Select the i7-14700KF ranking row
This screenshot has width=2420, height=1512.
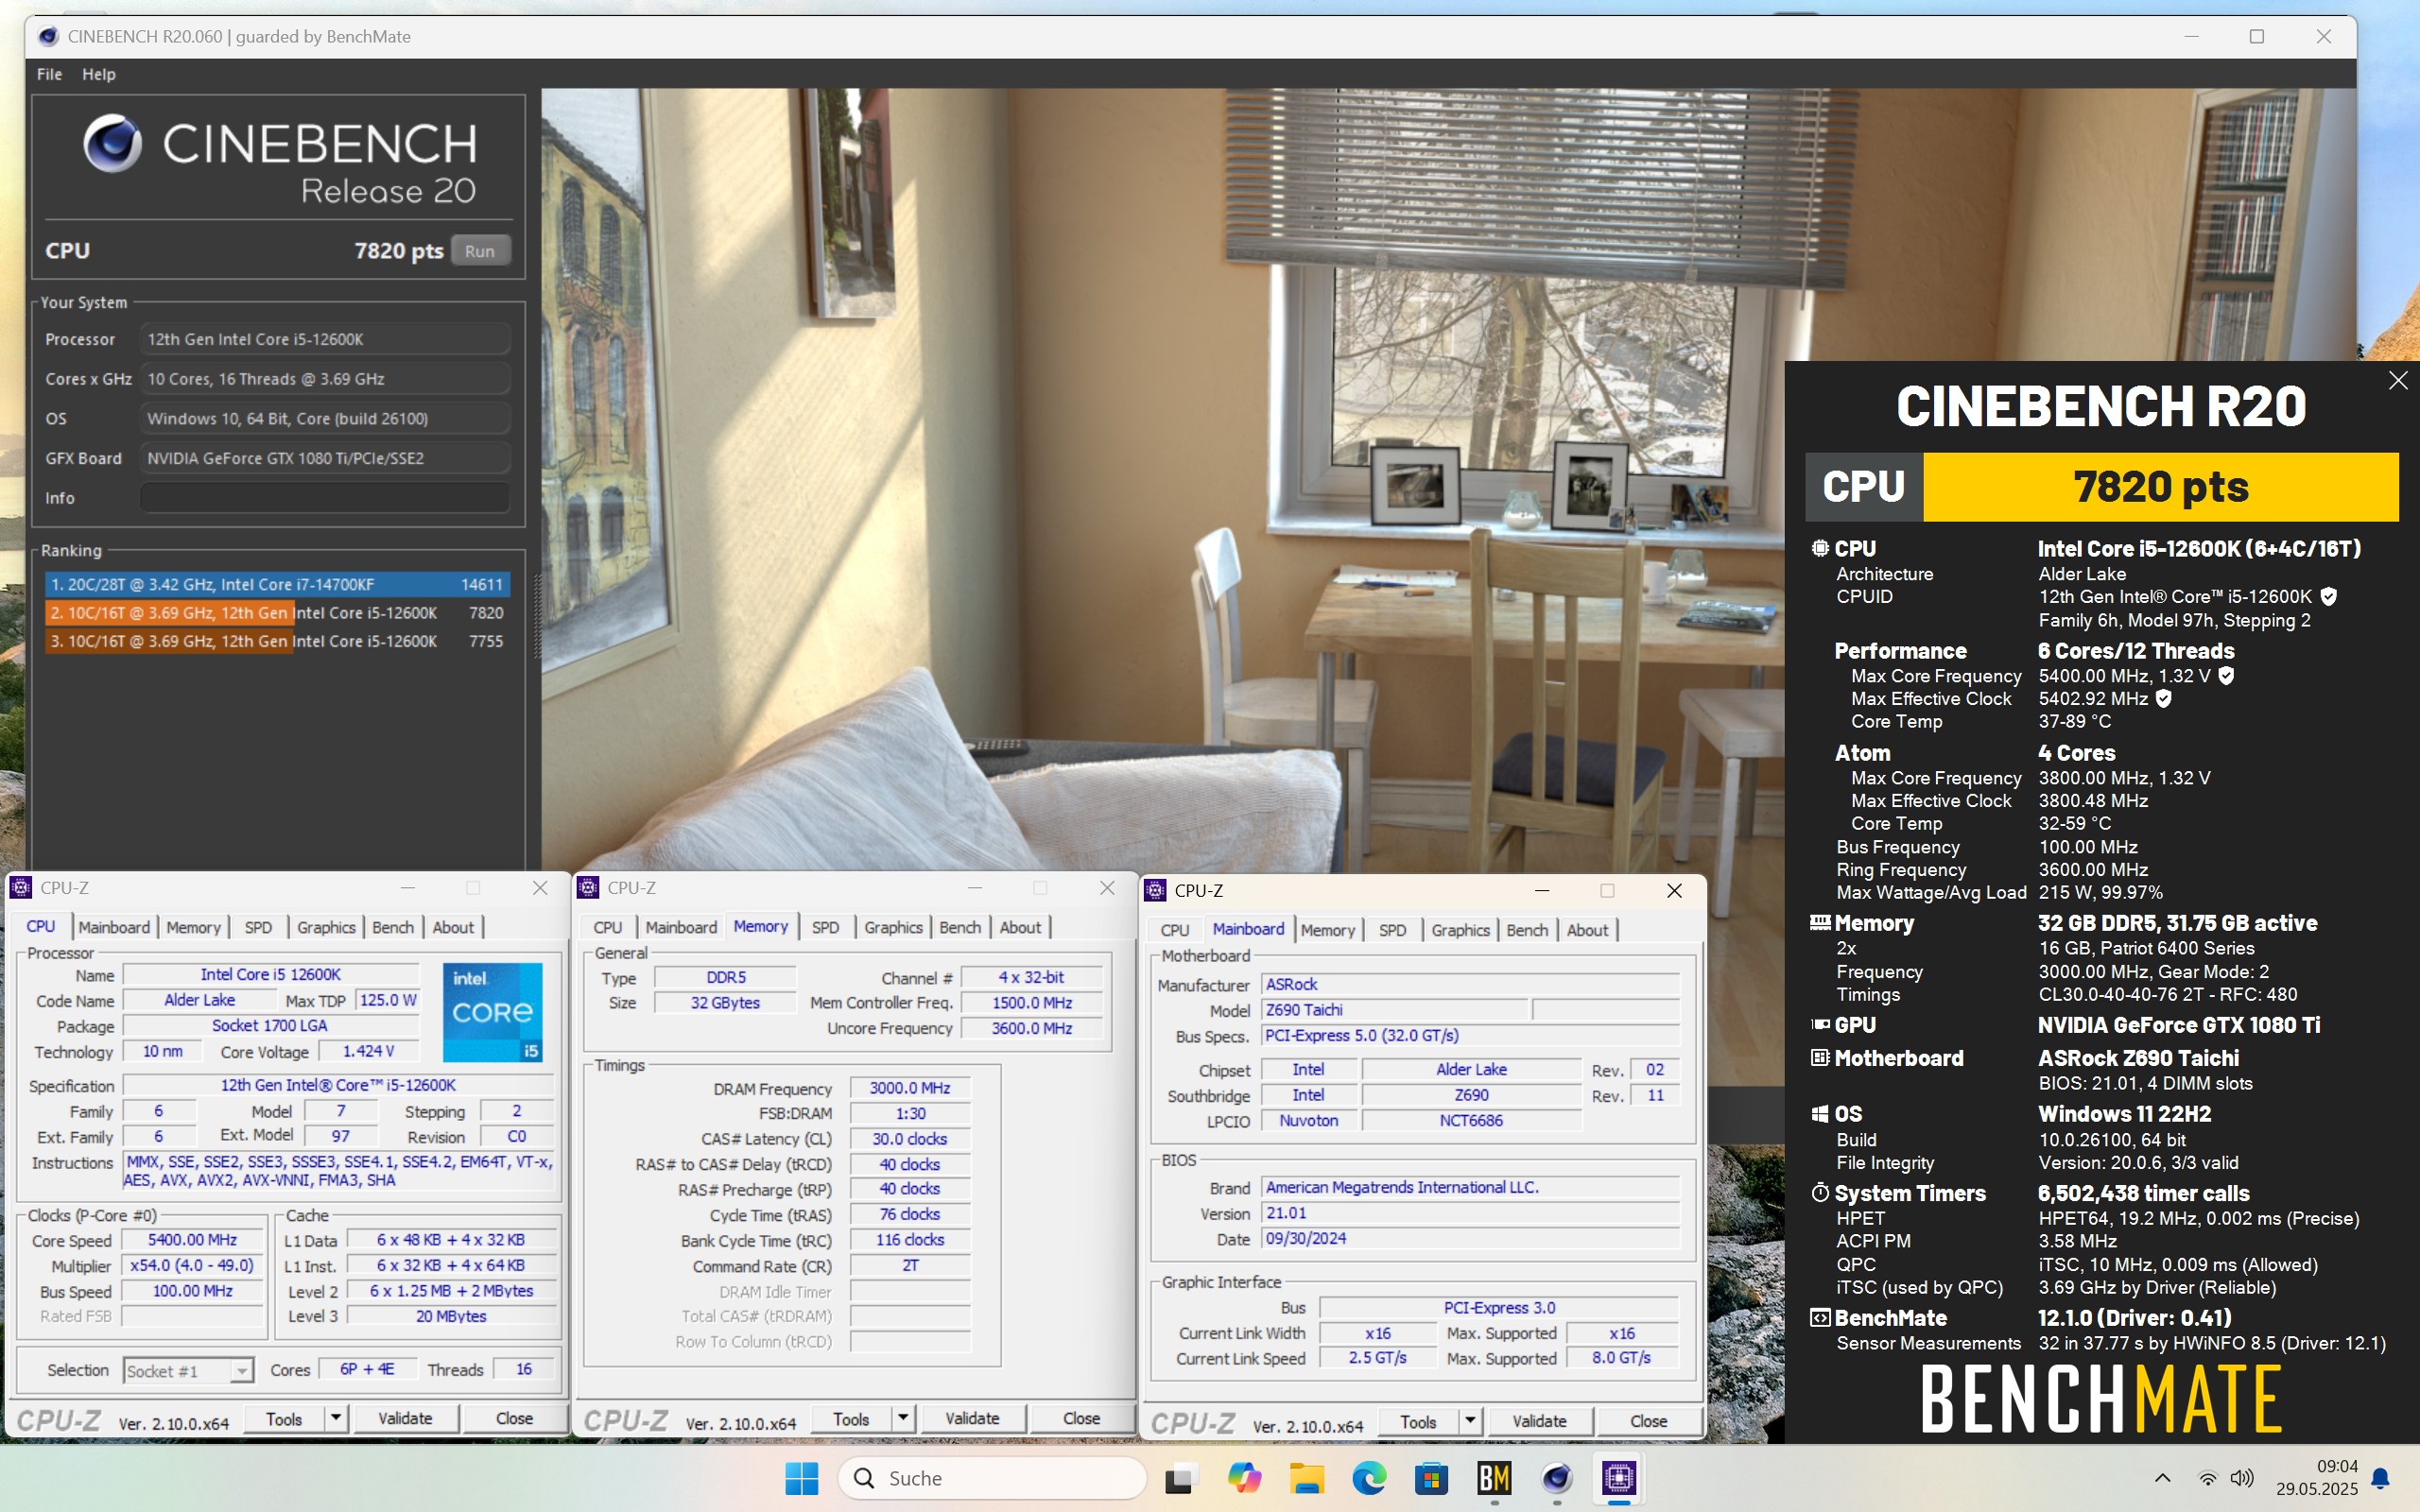(277, 584)
